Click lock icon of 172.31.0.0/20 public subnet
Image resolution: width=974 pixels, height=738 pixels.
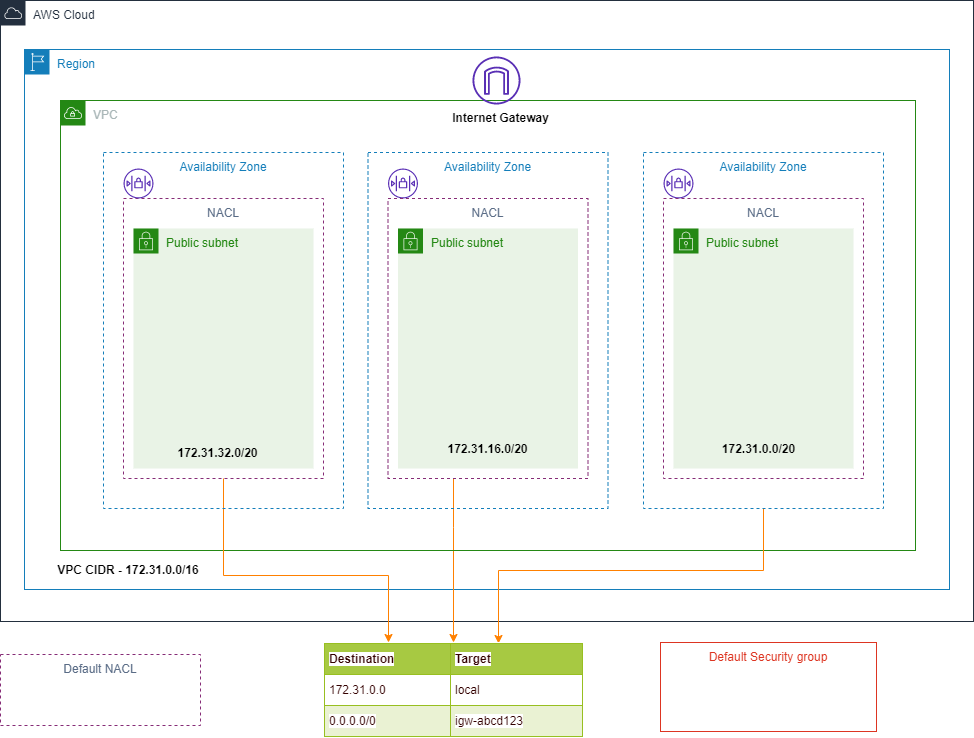click(686, 241)
